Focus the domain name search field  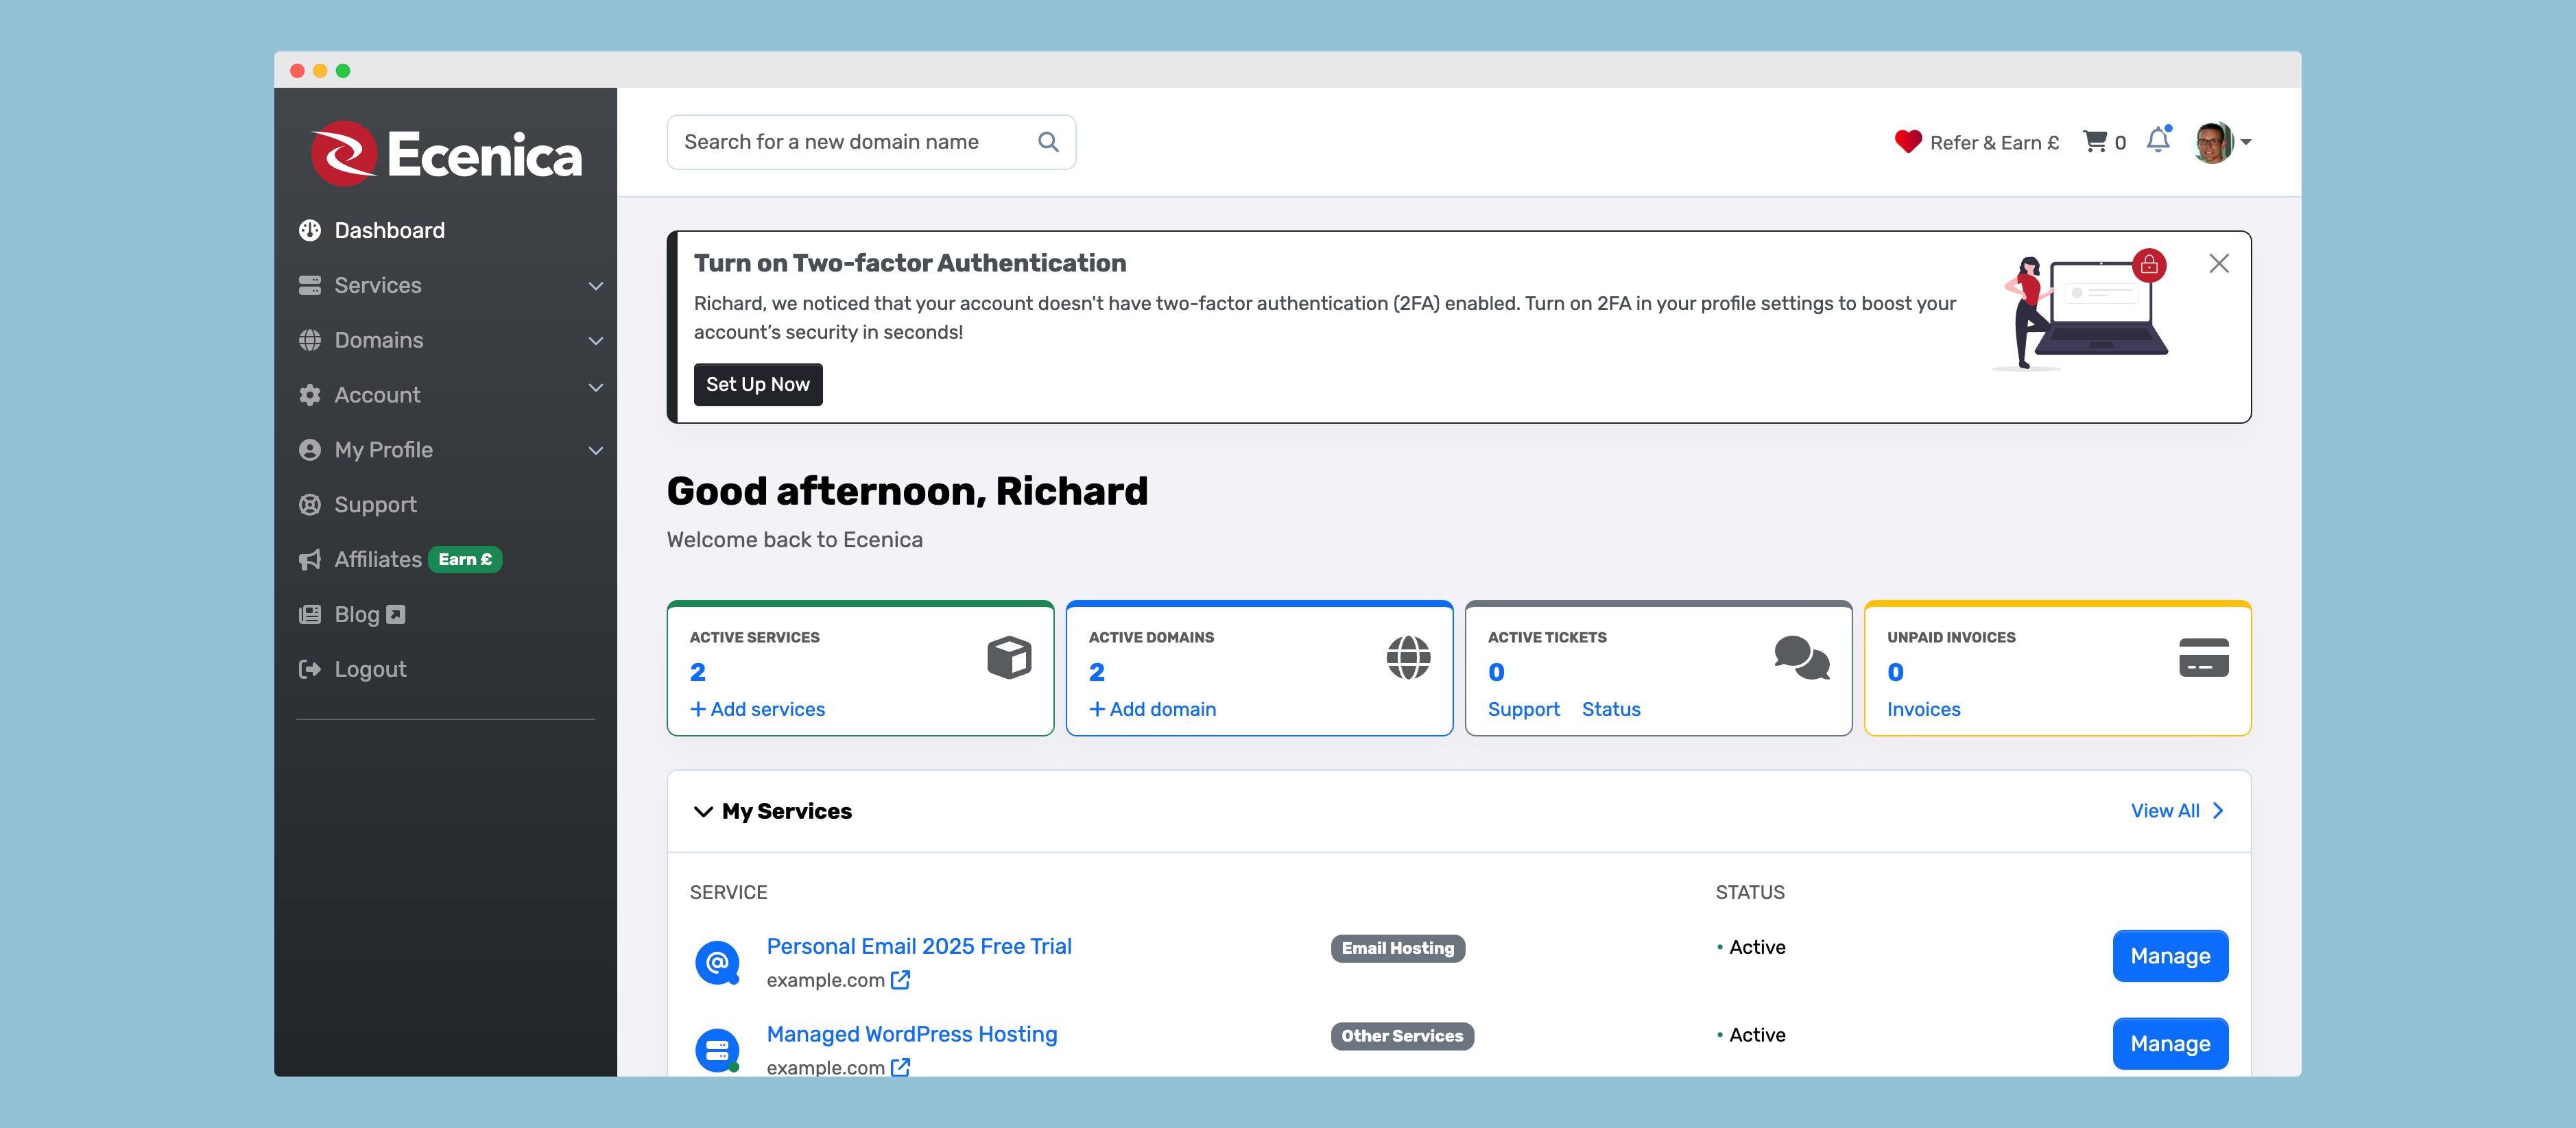point(871,142)
